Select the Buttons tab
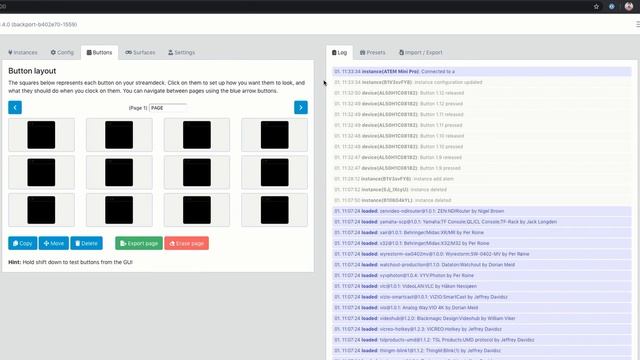This screenshot has height=360, width=640. tap(99, 52)
